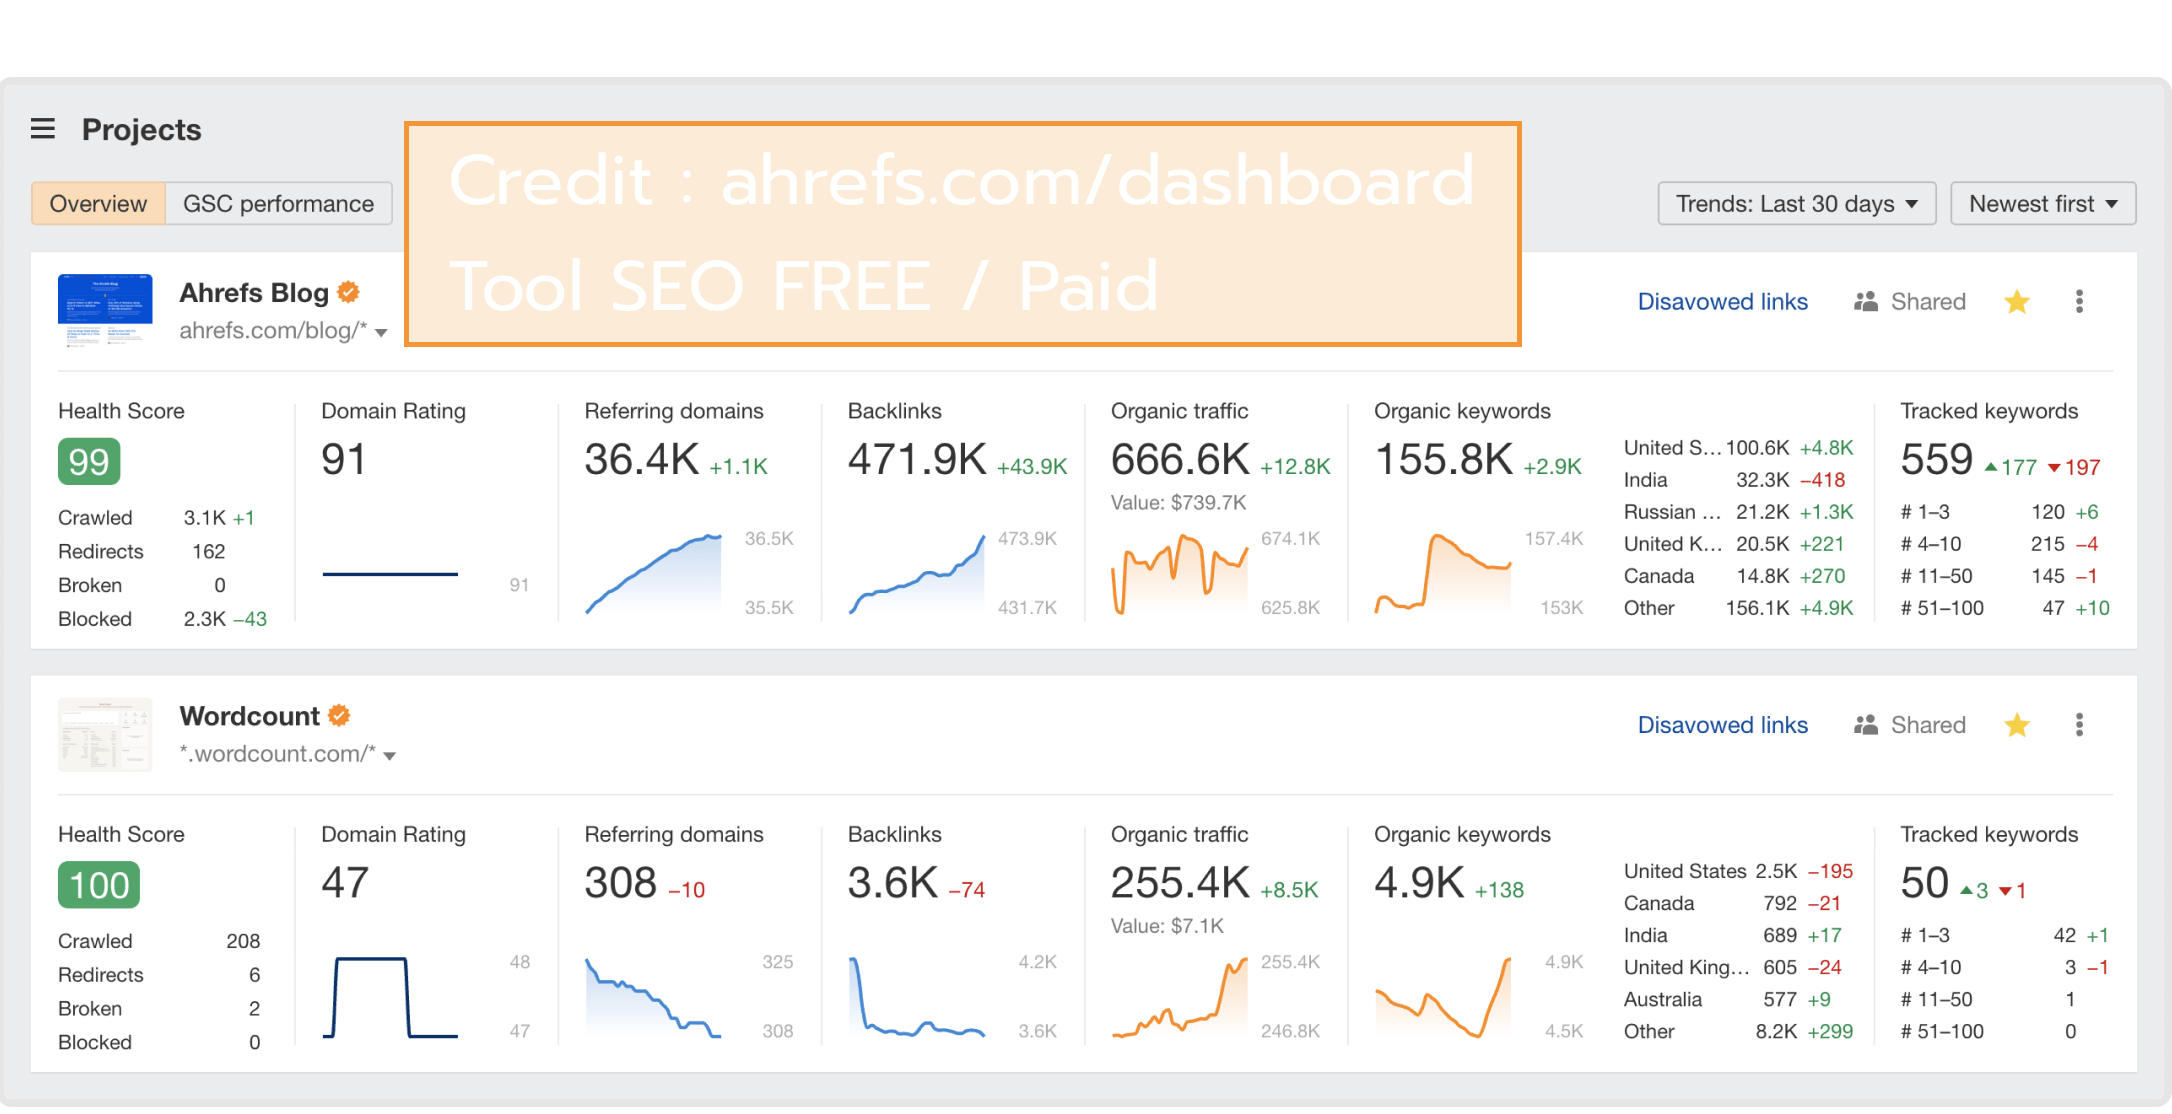Open the hamburger menu next to Projects

coord(43,129)
